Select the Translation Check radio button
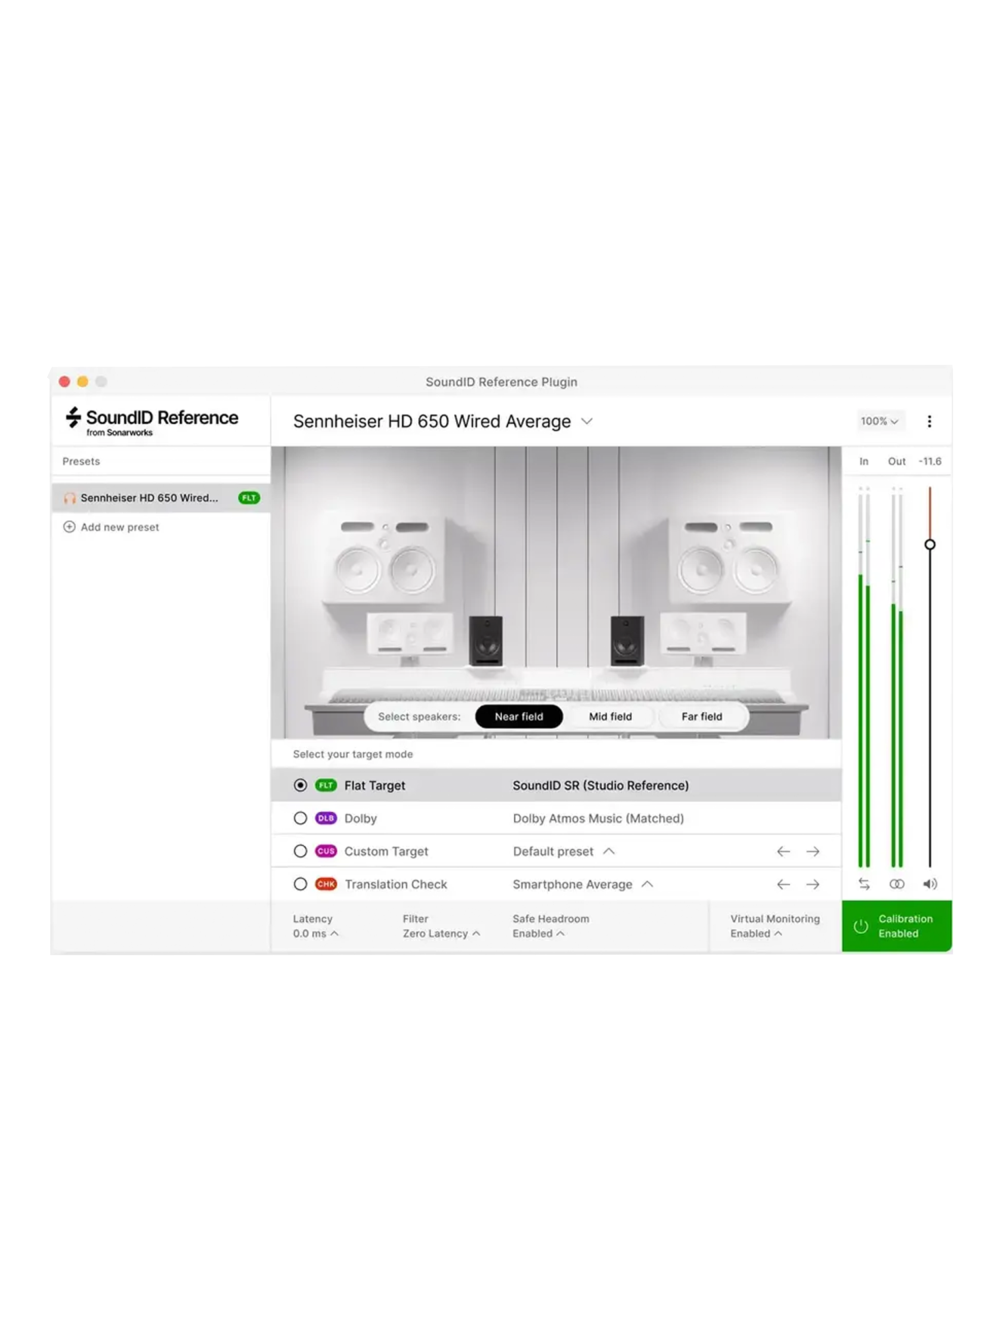 pos(300,884)
